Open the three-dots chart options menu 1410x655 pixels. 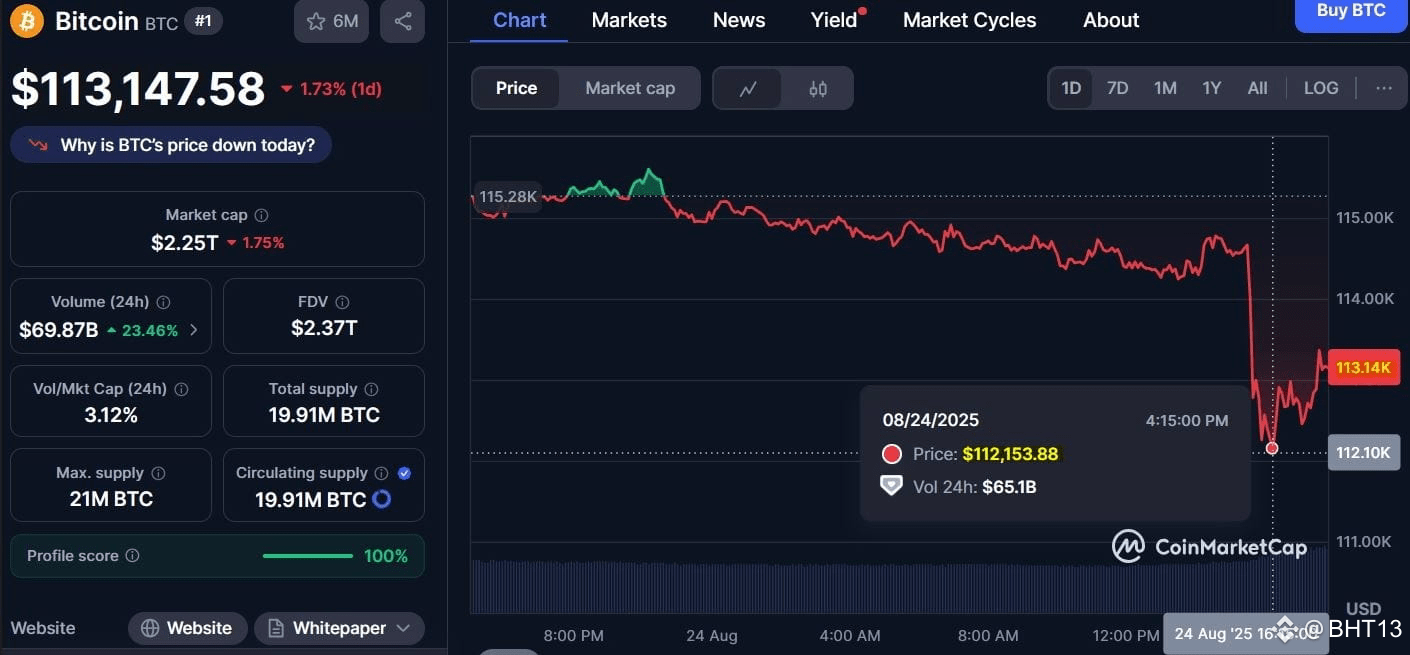click(x=1384, y=88)
